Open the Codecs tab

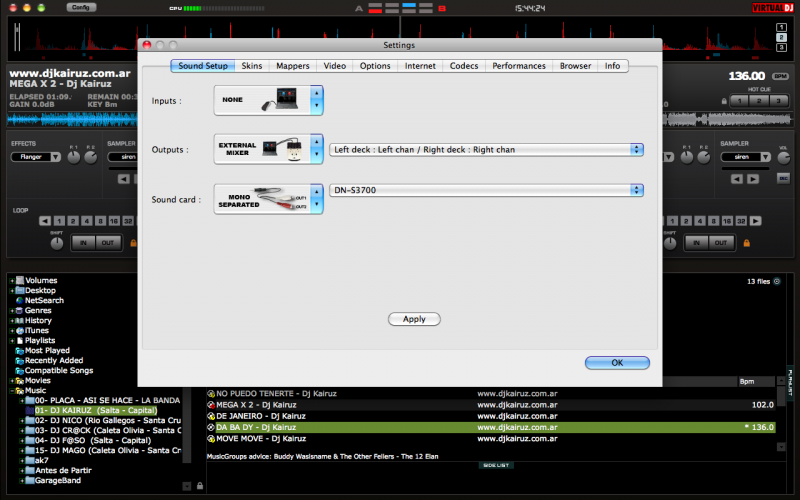tap(464, 66)
